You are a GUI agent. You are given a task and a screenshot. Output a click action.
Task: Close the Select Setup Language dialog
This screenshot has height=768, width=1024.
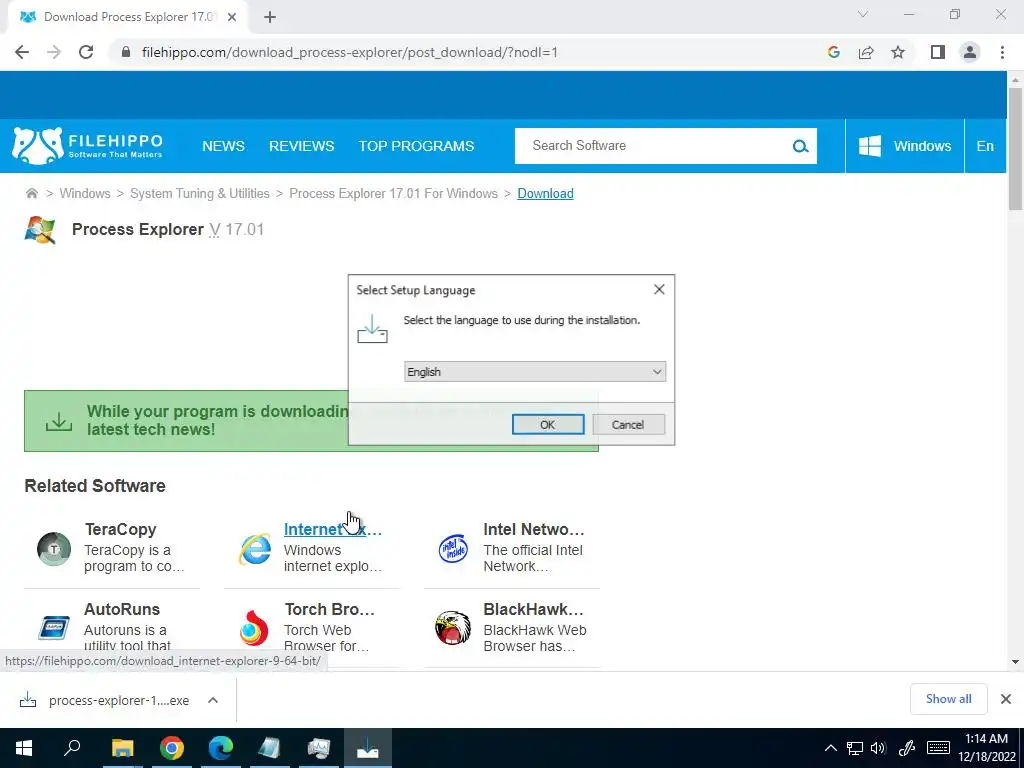[x=659, y=289]
